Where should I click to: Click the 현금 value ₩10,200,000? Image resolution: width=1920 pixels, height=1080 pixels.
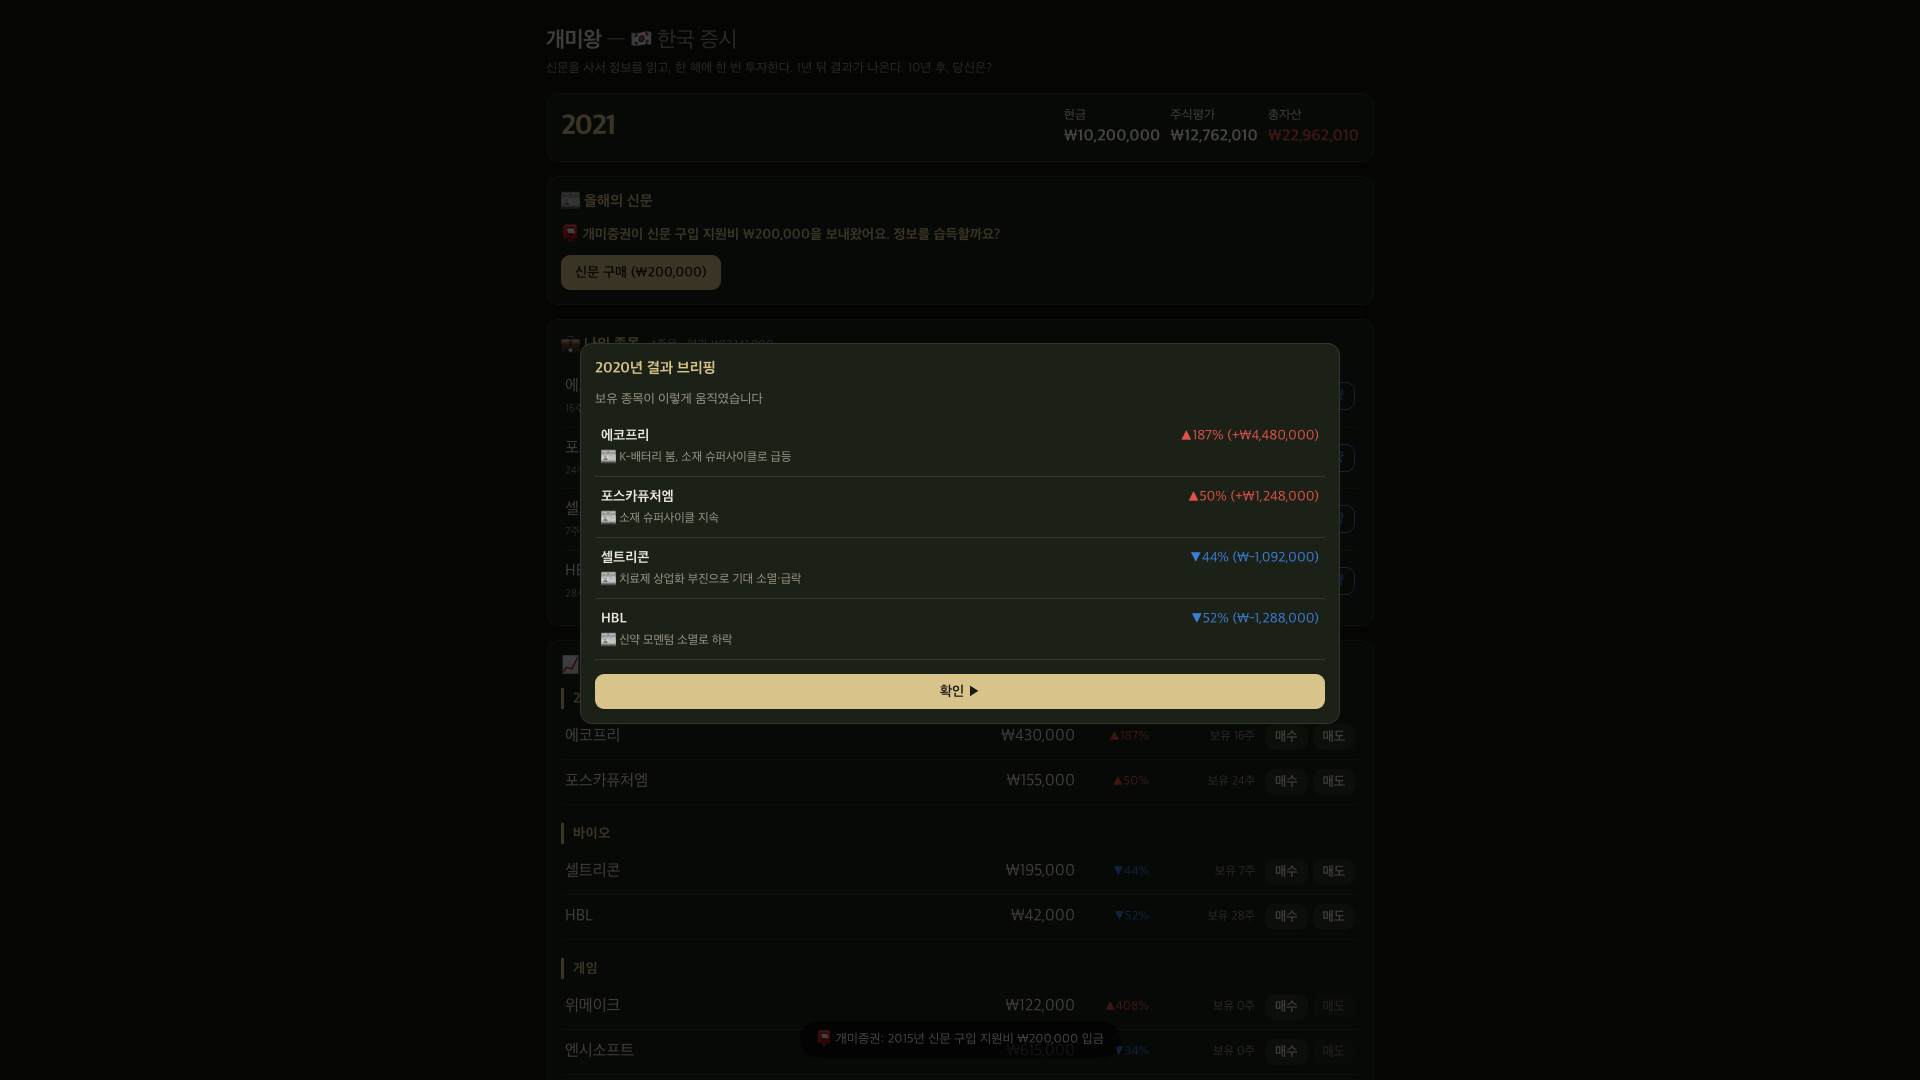tap(1112, 135)
